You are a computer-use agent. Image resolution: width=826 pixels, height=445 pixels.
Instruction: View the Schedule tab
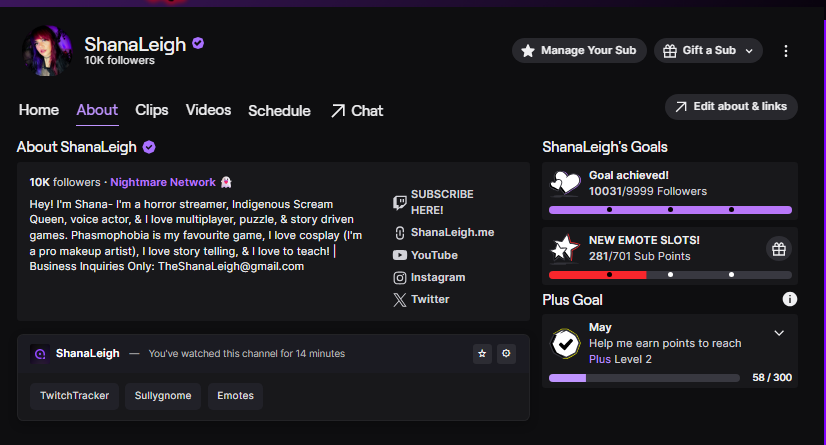279,111
